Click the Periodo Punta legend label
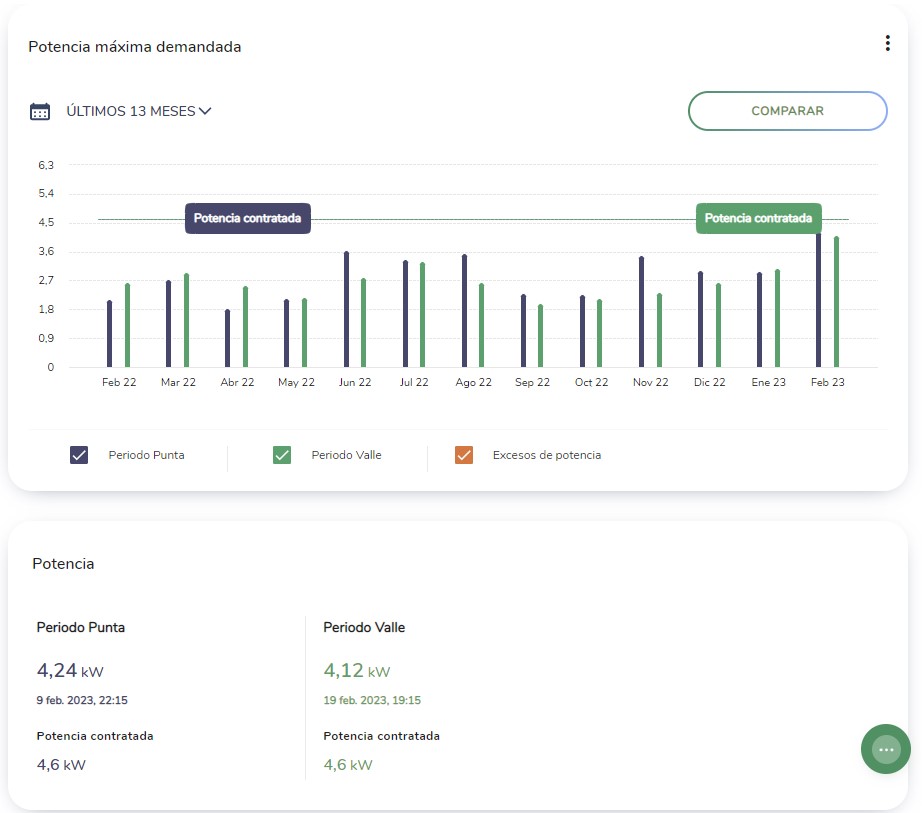 146,455
